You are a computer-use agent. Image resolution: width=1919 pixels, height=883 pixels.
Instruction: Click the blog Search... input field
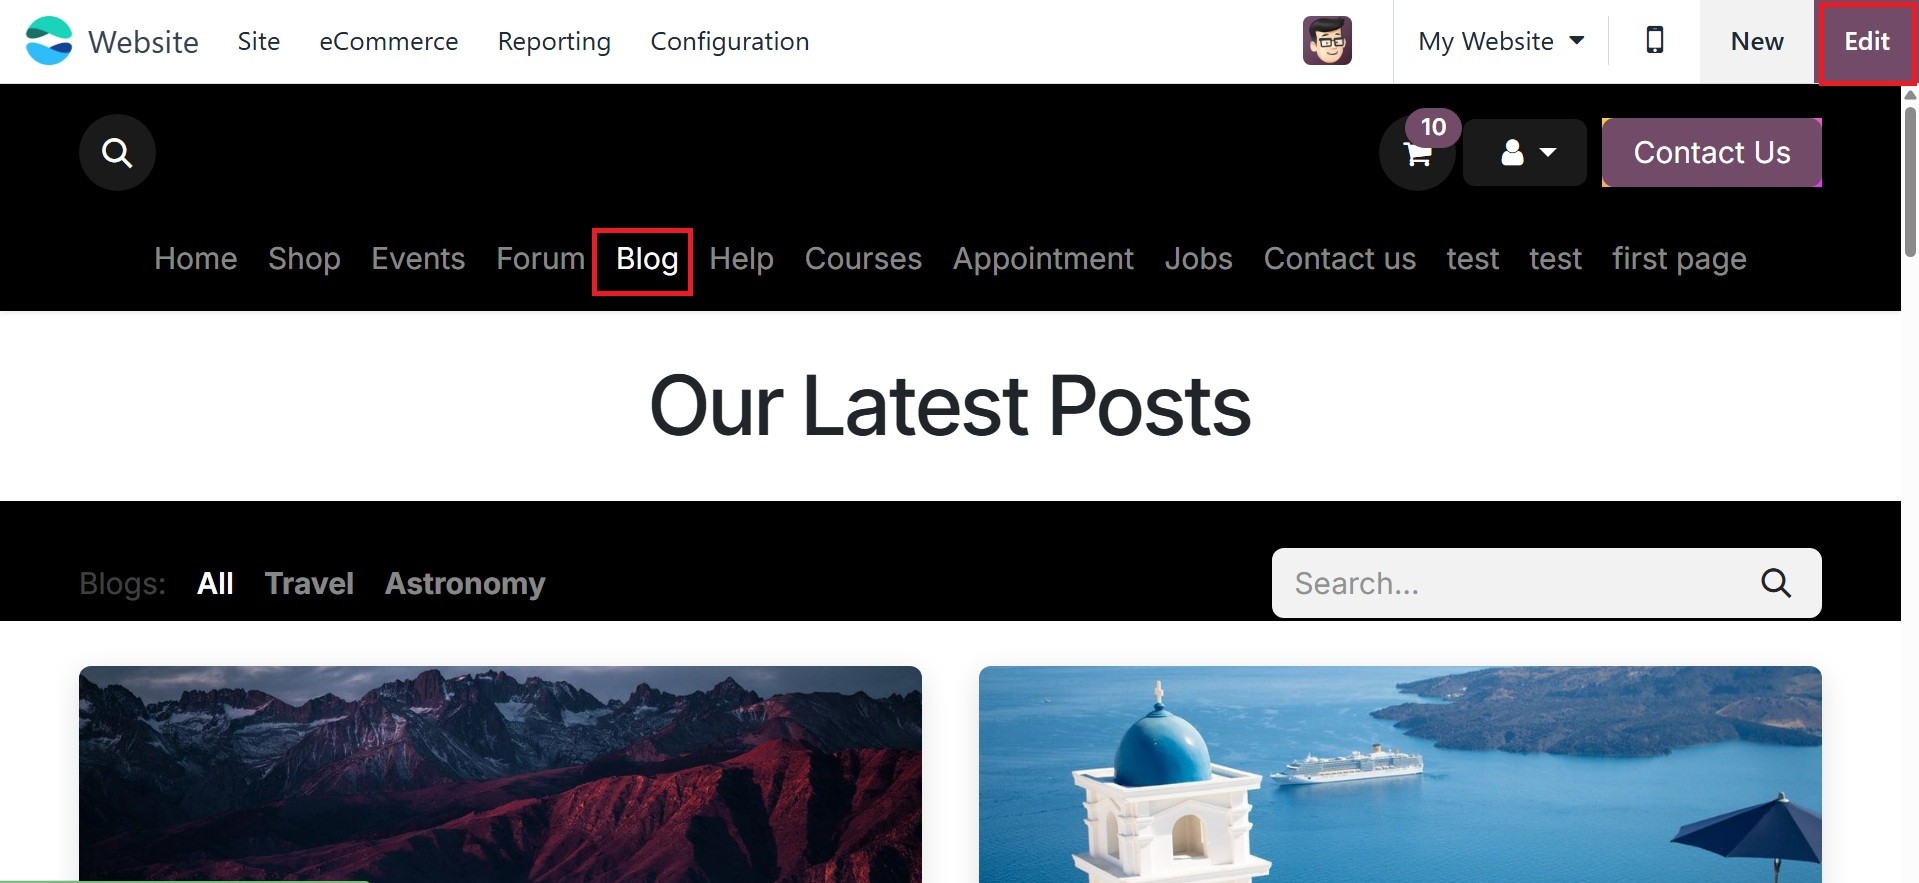tap(1515, 583)
